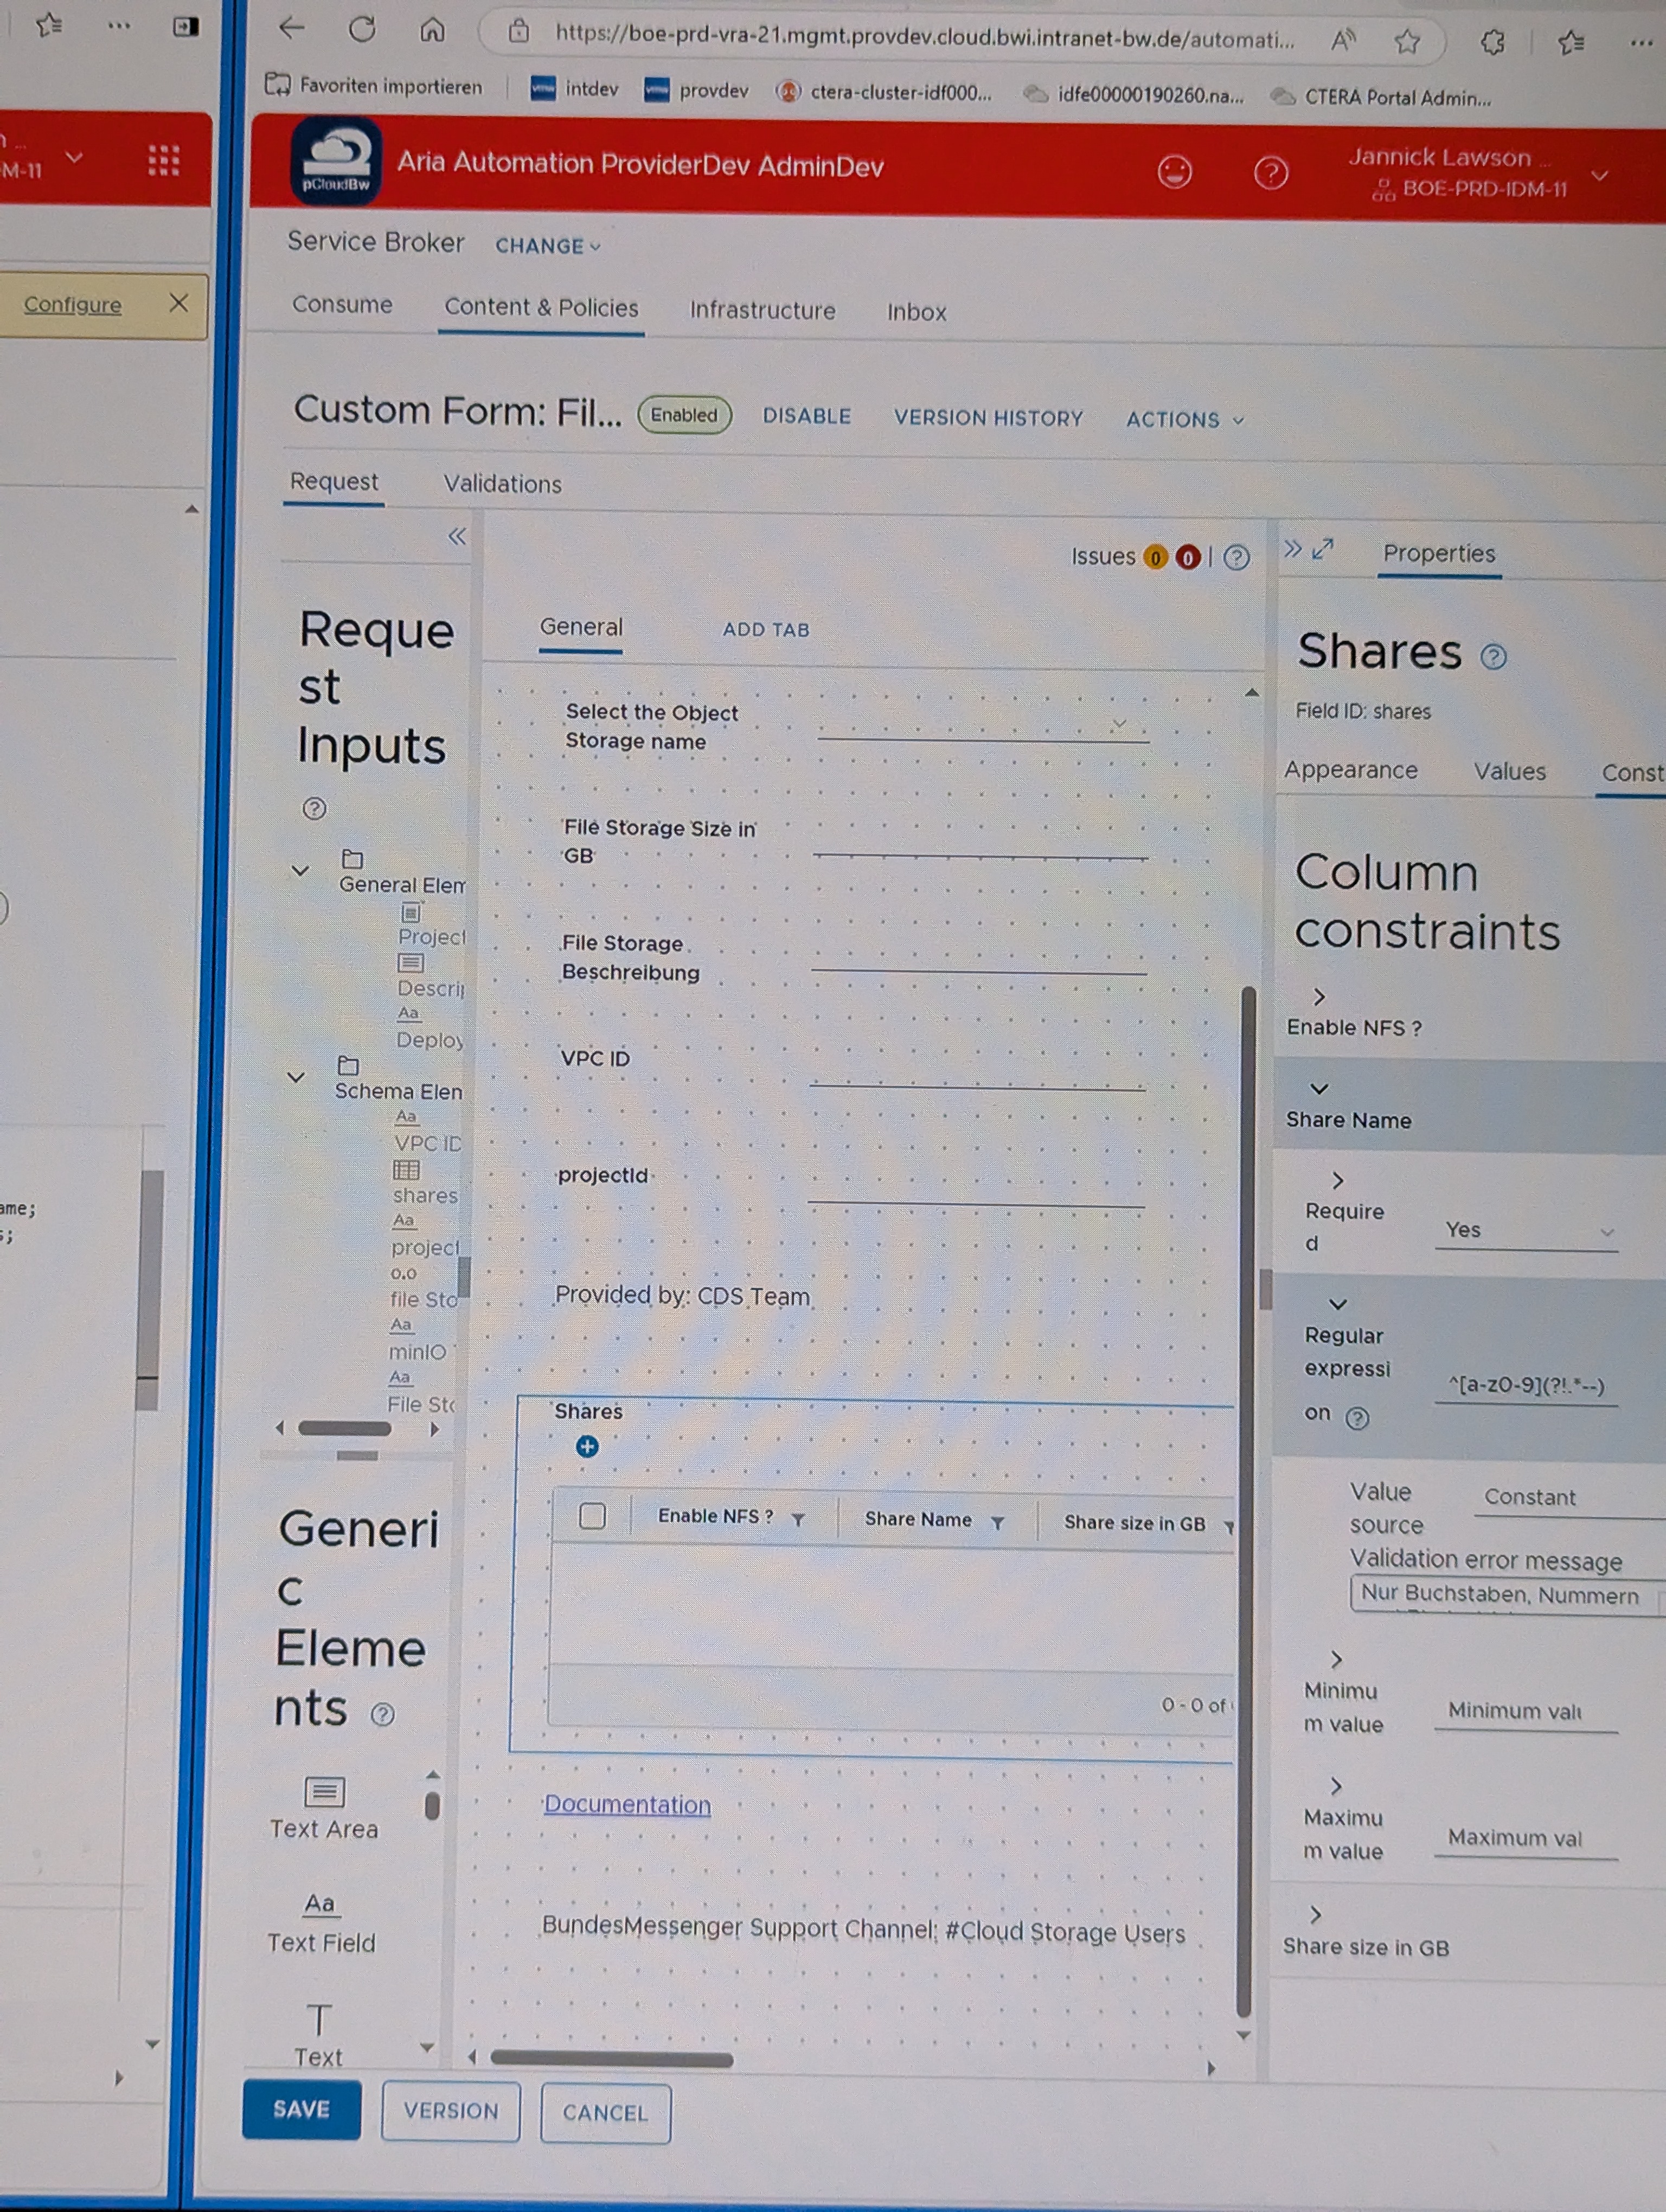Open the help question mark in the red header
The width and height of the screenshot is (1666, 2212).
tap(1270, 173)
